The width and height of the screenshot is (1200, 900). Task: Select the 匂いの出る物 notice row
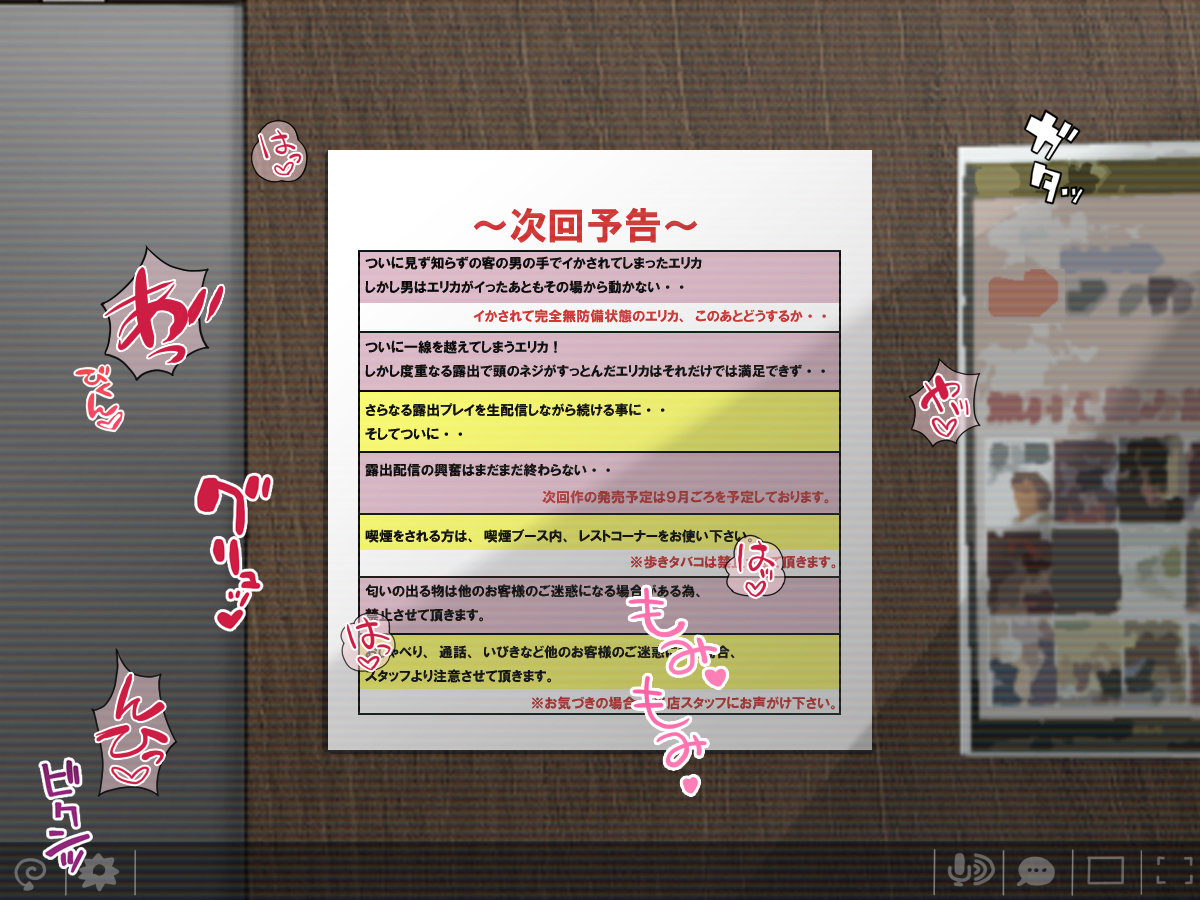(530, 592)
